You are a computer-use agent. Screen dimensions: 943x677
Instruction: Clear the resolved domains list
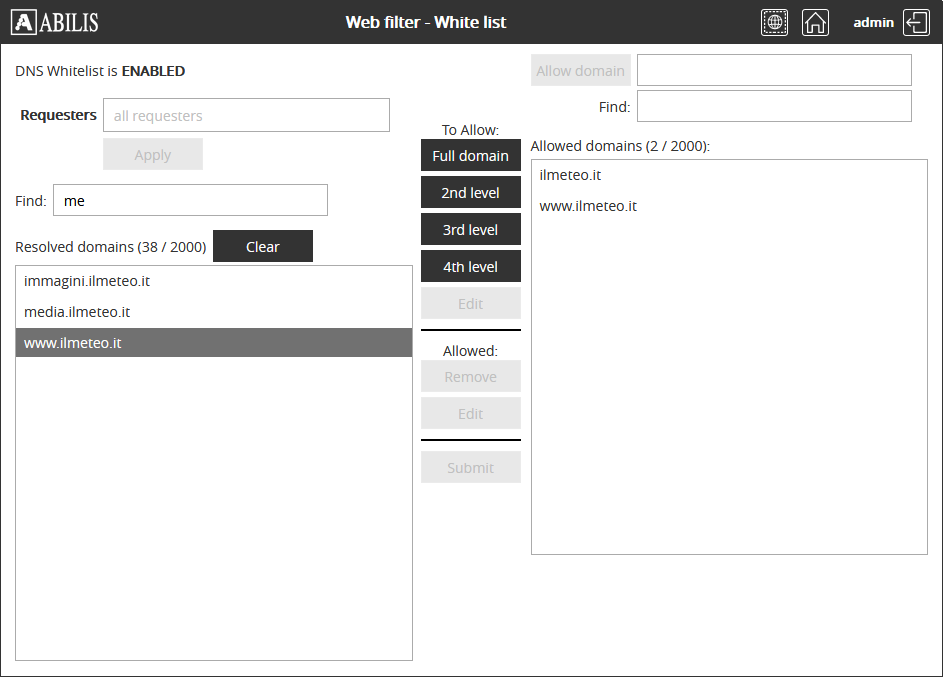tap(262, 247)
